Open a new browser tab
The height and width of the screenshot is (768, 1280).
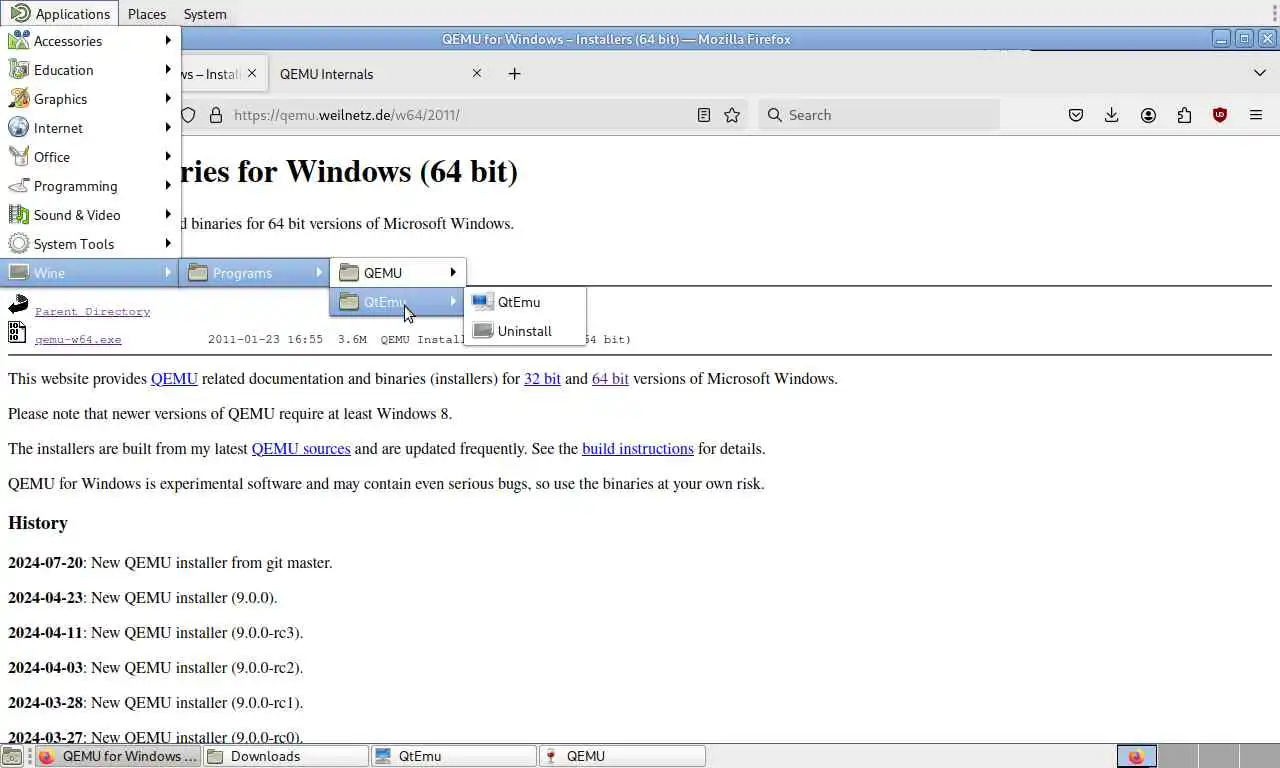click(x=514, y=73)
